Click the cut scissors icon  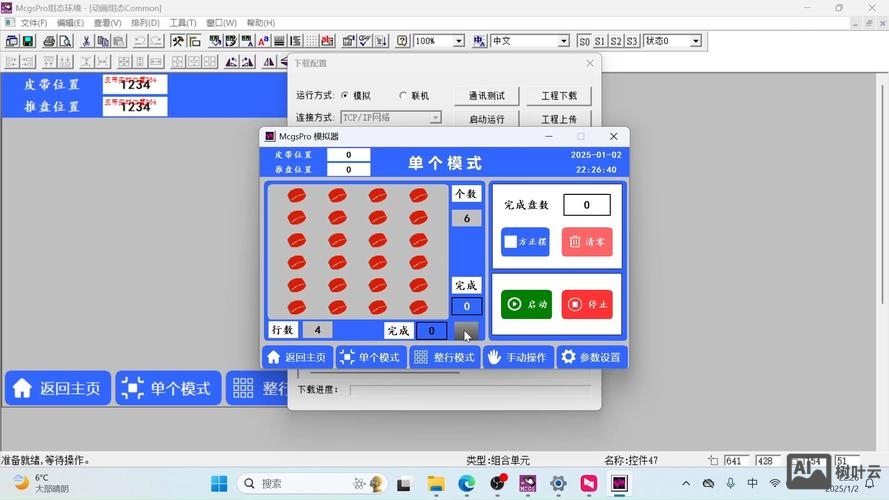click(86, 41)
